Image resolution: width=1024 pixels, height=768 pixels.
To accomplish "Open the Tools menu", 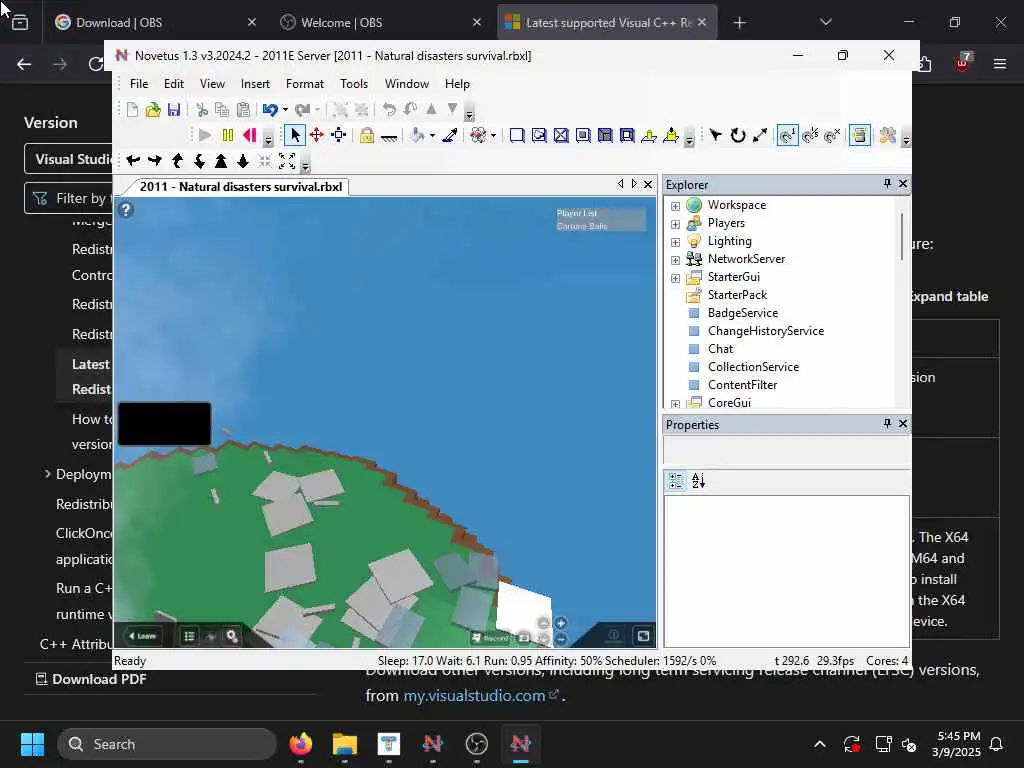I will (354, 84).
